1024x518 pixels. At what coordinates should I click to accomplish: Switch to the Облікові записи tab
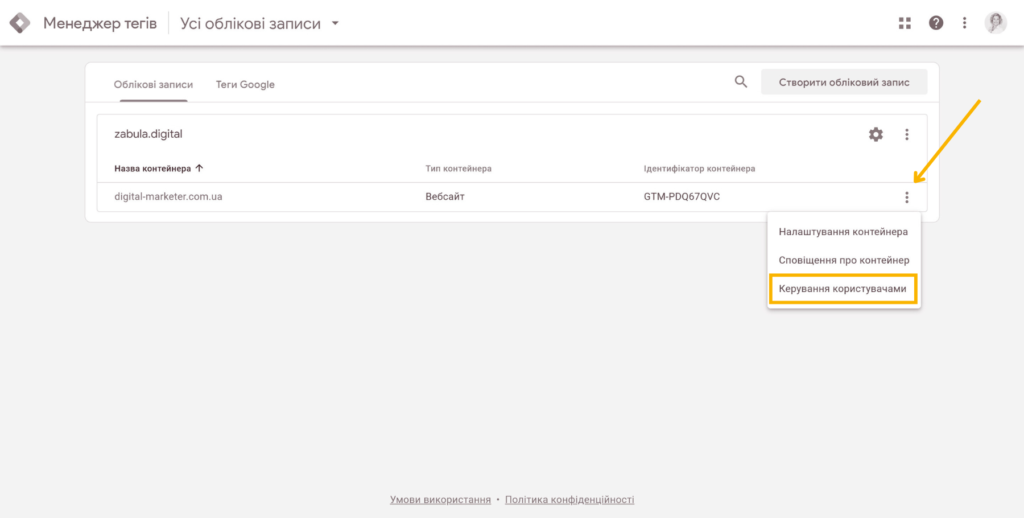click(x=153, y=85)
